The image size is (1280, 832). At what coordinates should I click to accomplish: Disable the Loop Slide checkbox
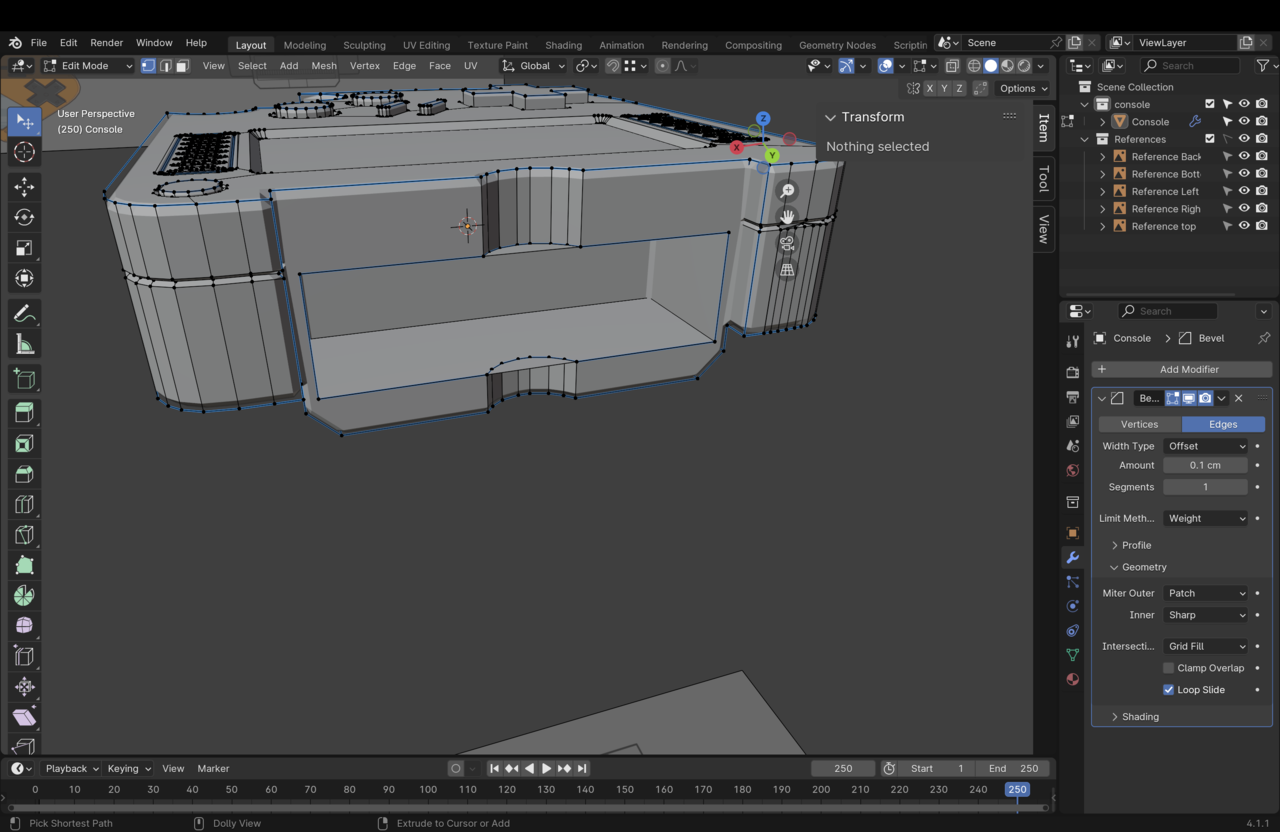pos(1168,690)
